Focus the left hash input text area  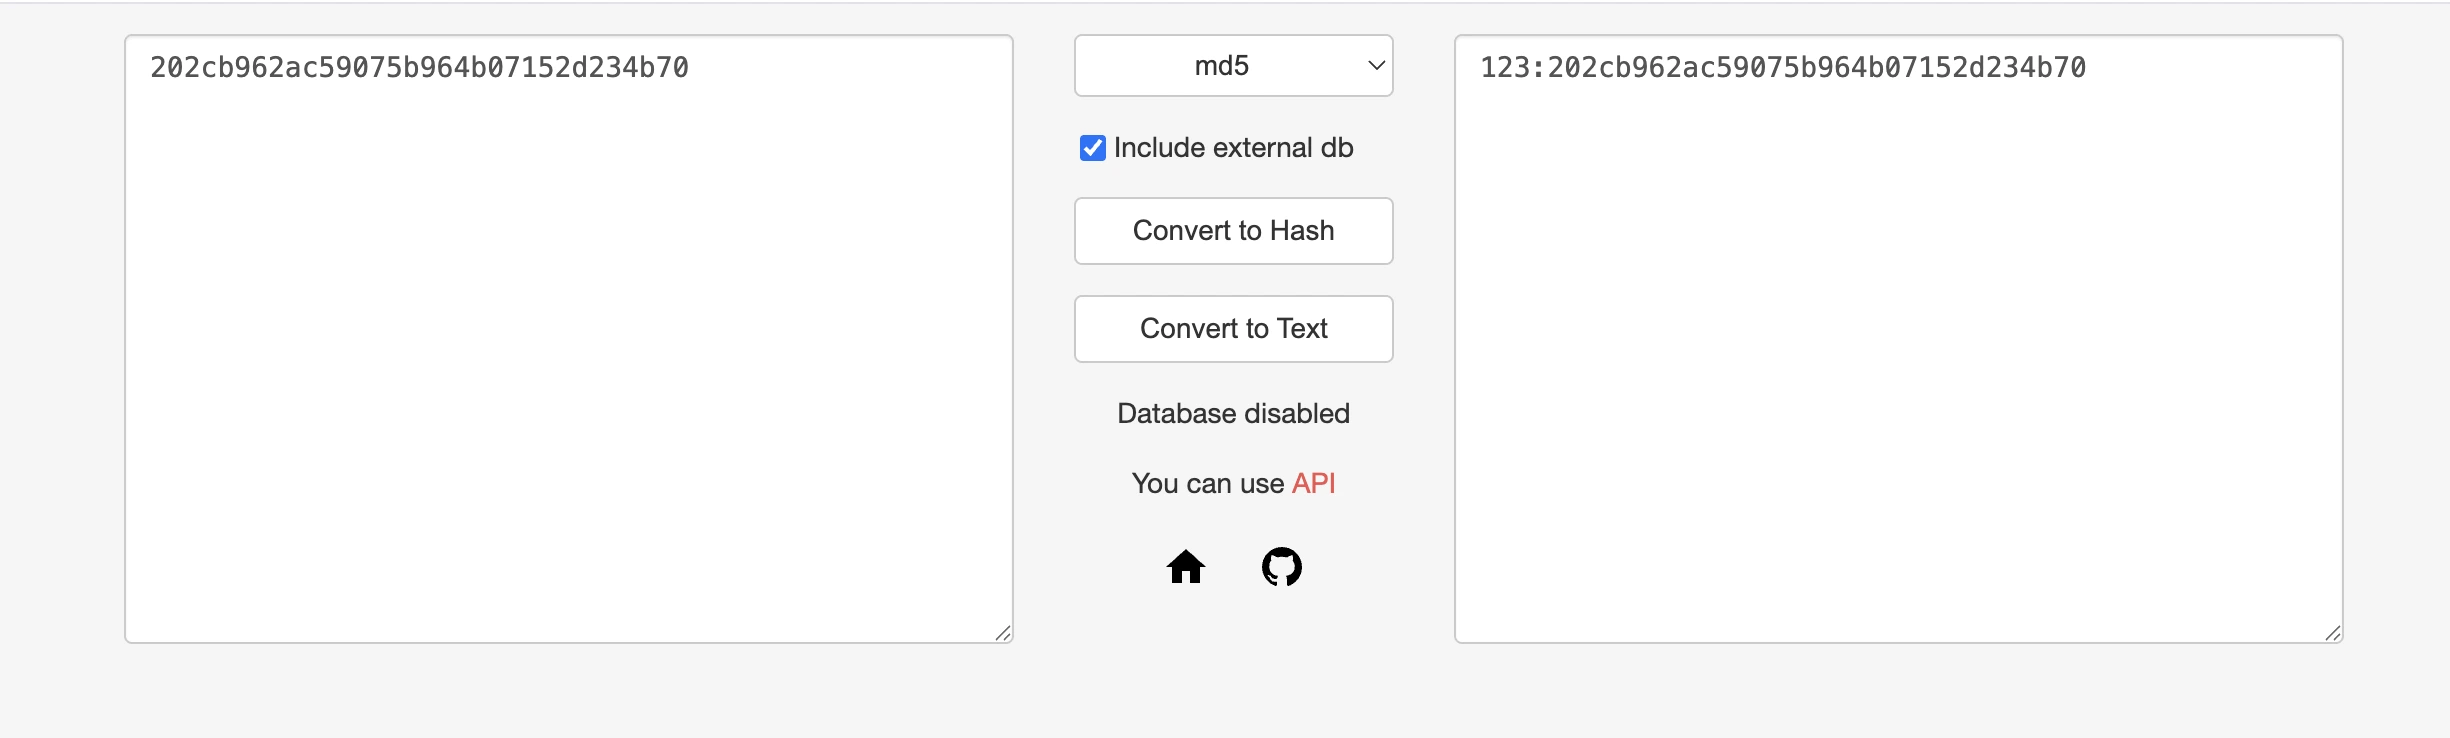tap(568, 350)
